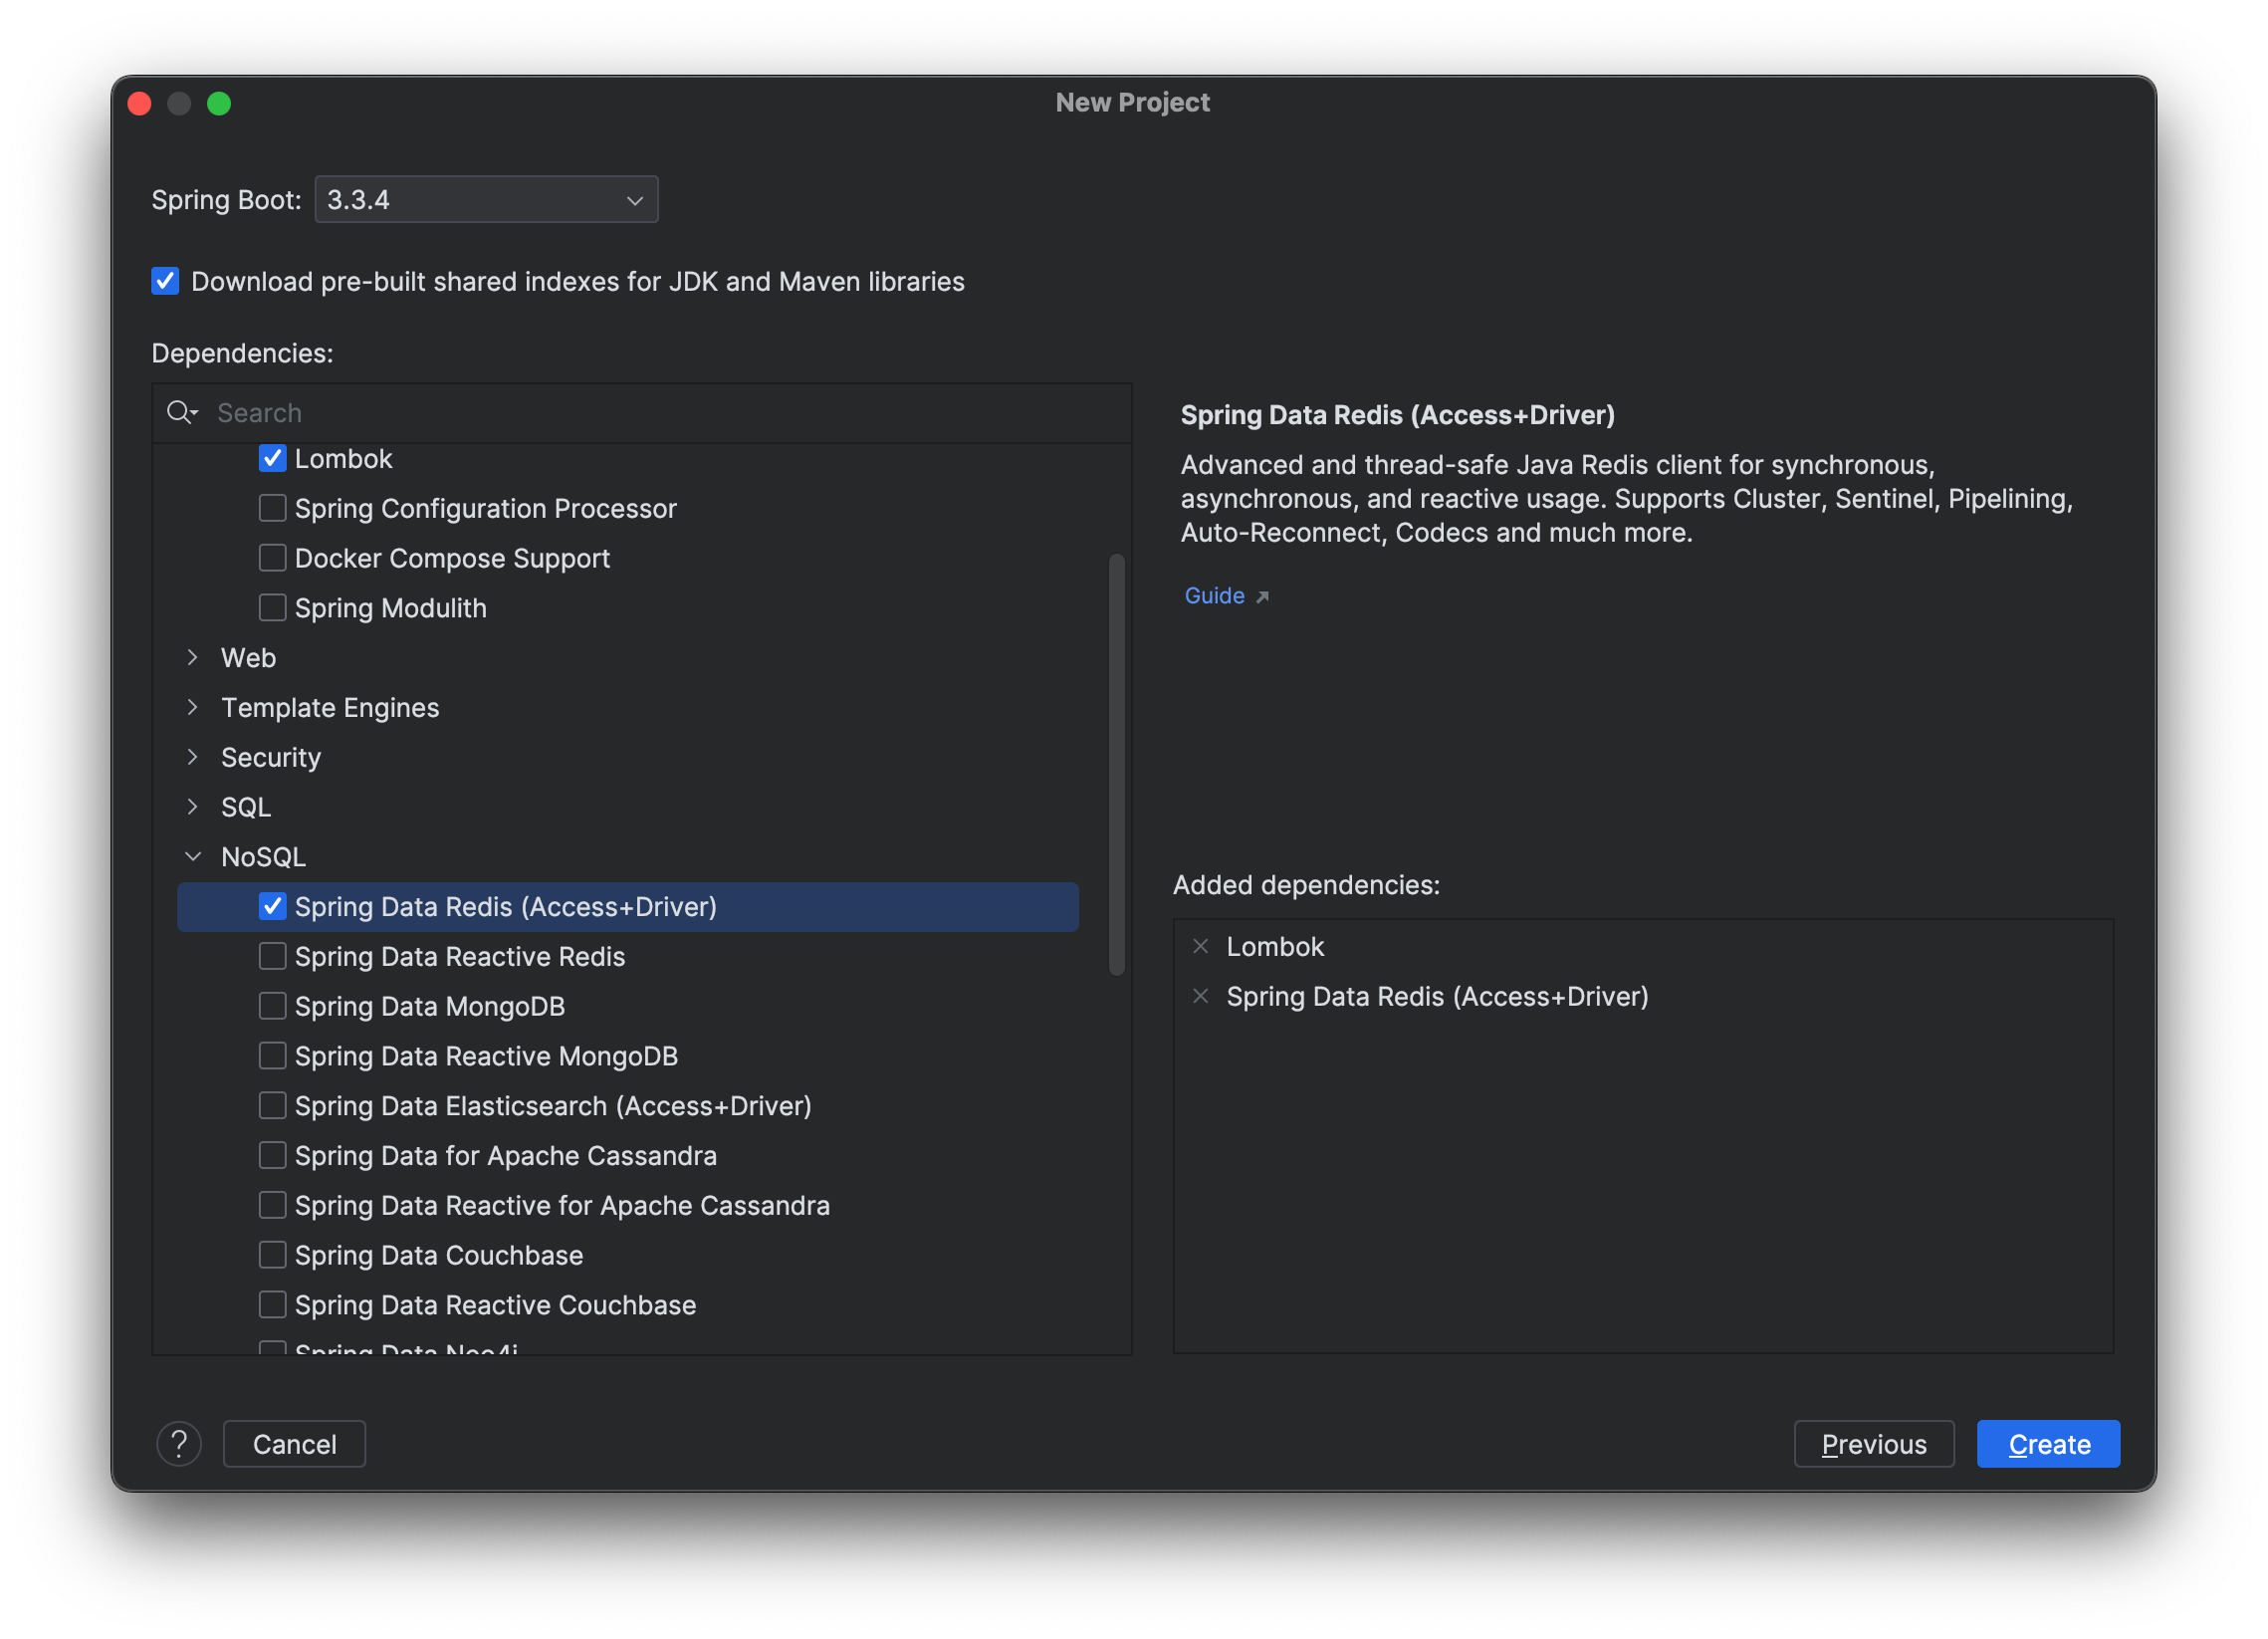
Task: Select Lombok entry in Added dependencies
Action: [x=1275, y=947]
